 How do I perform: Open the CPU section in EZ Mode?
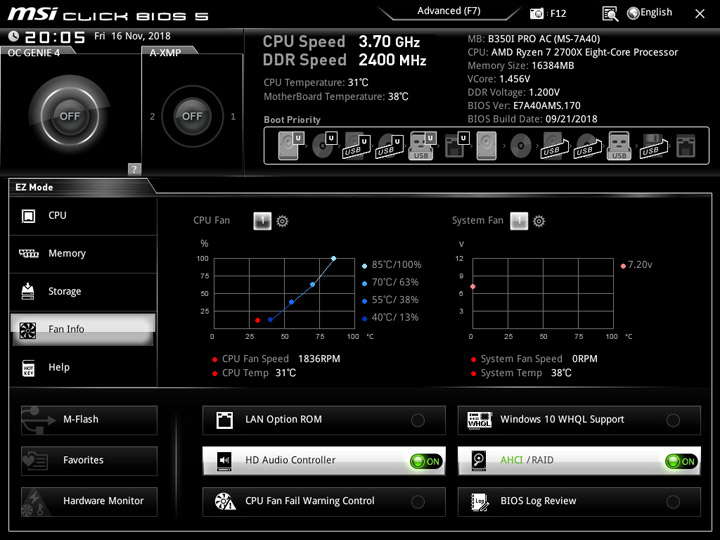click(83, 216)
